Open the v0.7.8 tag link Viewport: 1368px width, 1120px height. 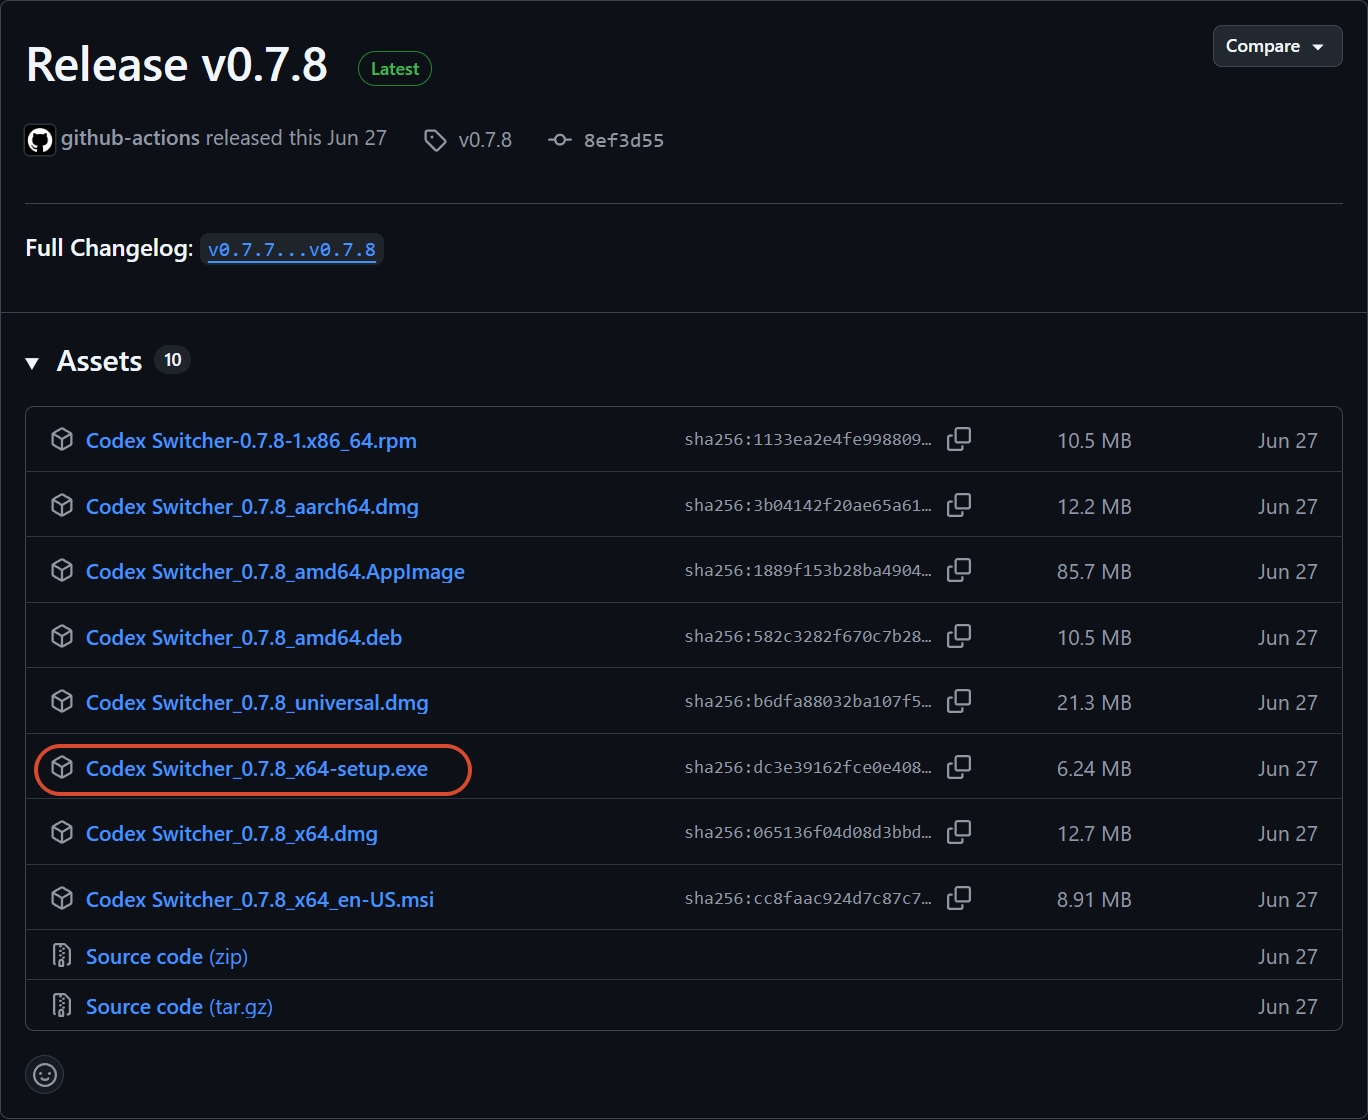pos(485,140)
